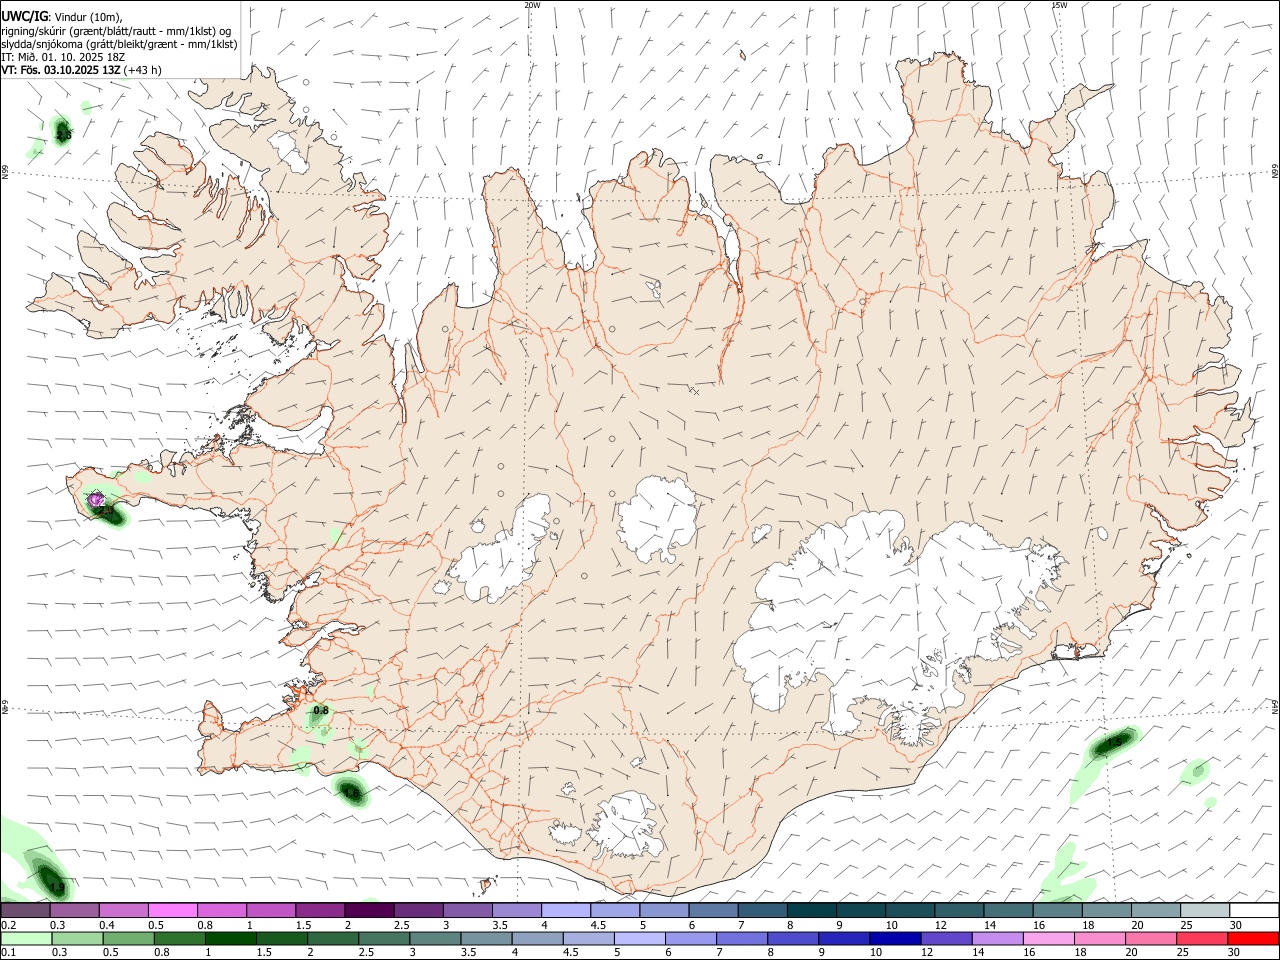Click the pale grey 25 swatch in the upper legend
Viewport: 1280px width, 960px height.
(1205, 911)
